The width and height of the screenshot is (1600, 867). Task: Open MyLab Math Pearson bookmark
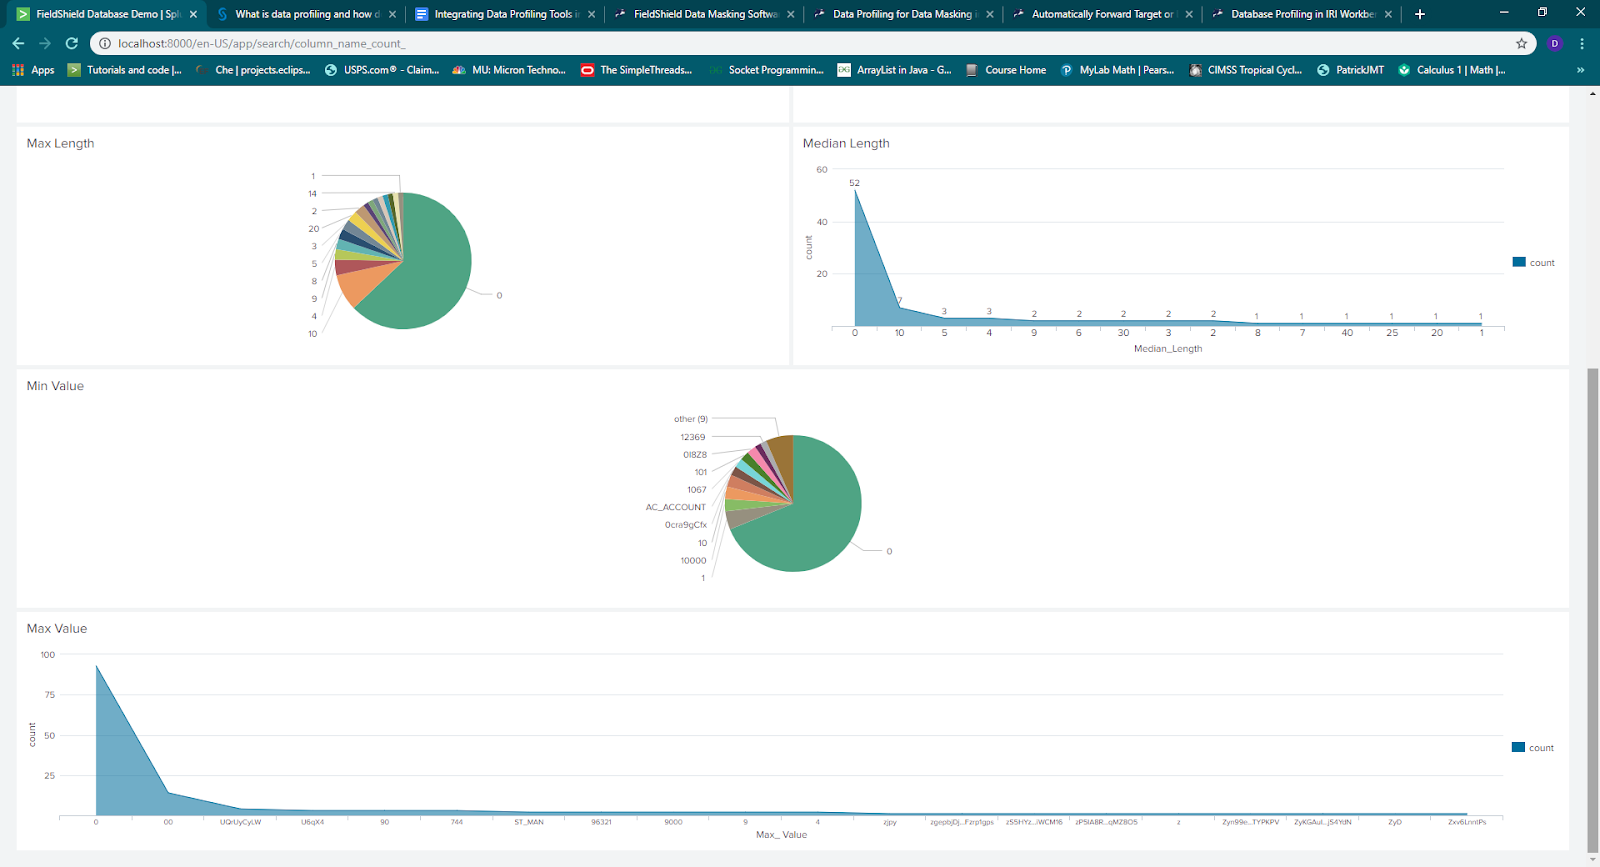tap(1117, 70)
